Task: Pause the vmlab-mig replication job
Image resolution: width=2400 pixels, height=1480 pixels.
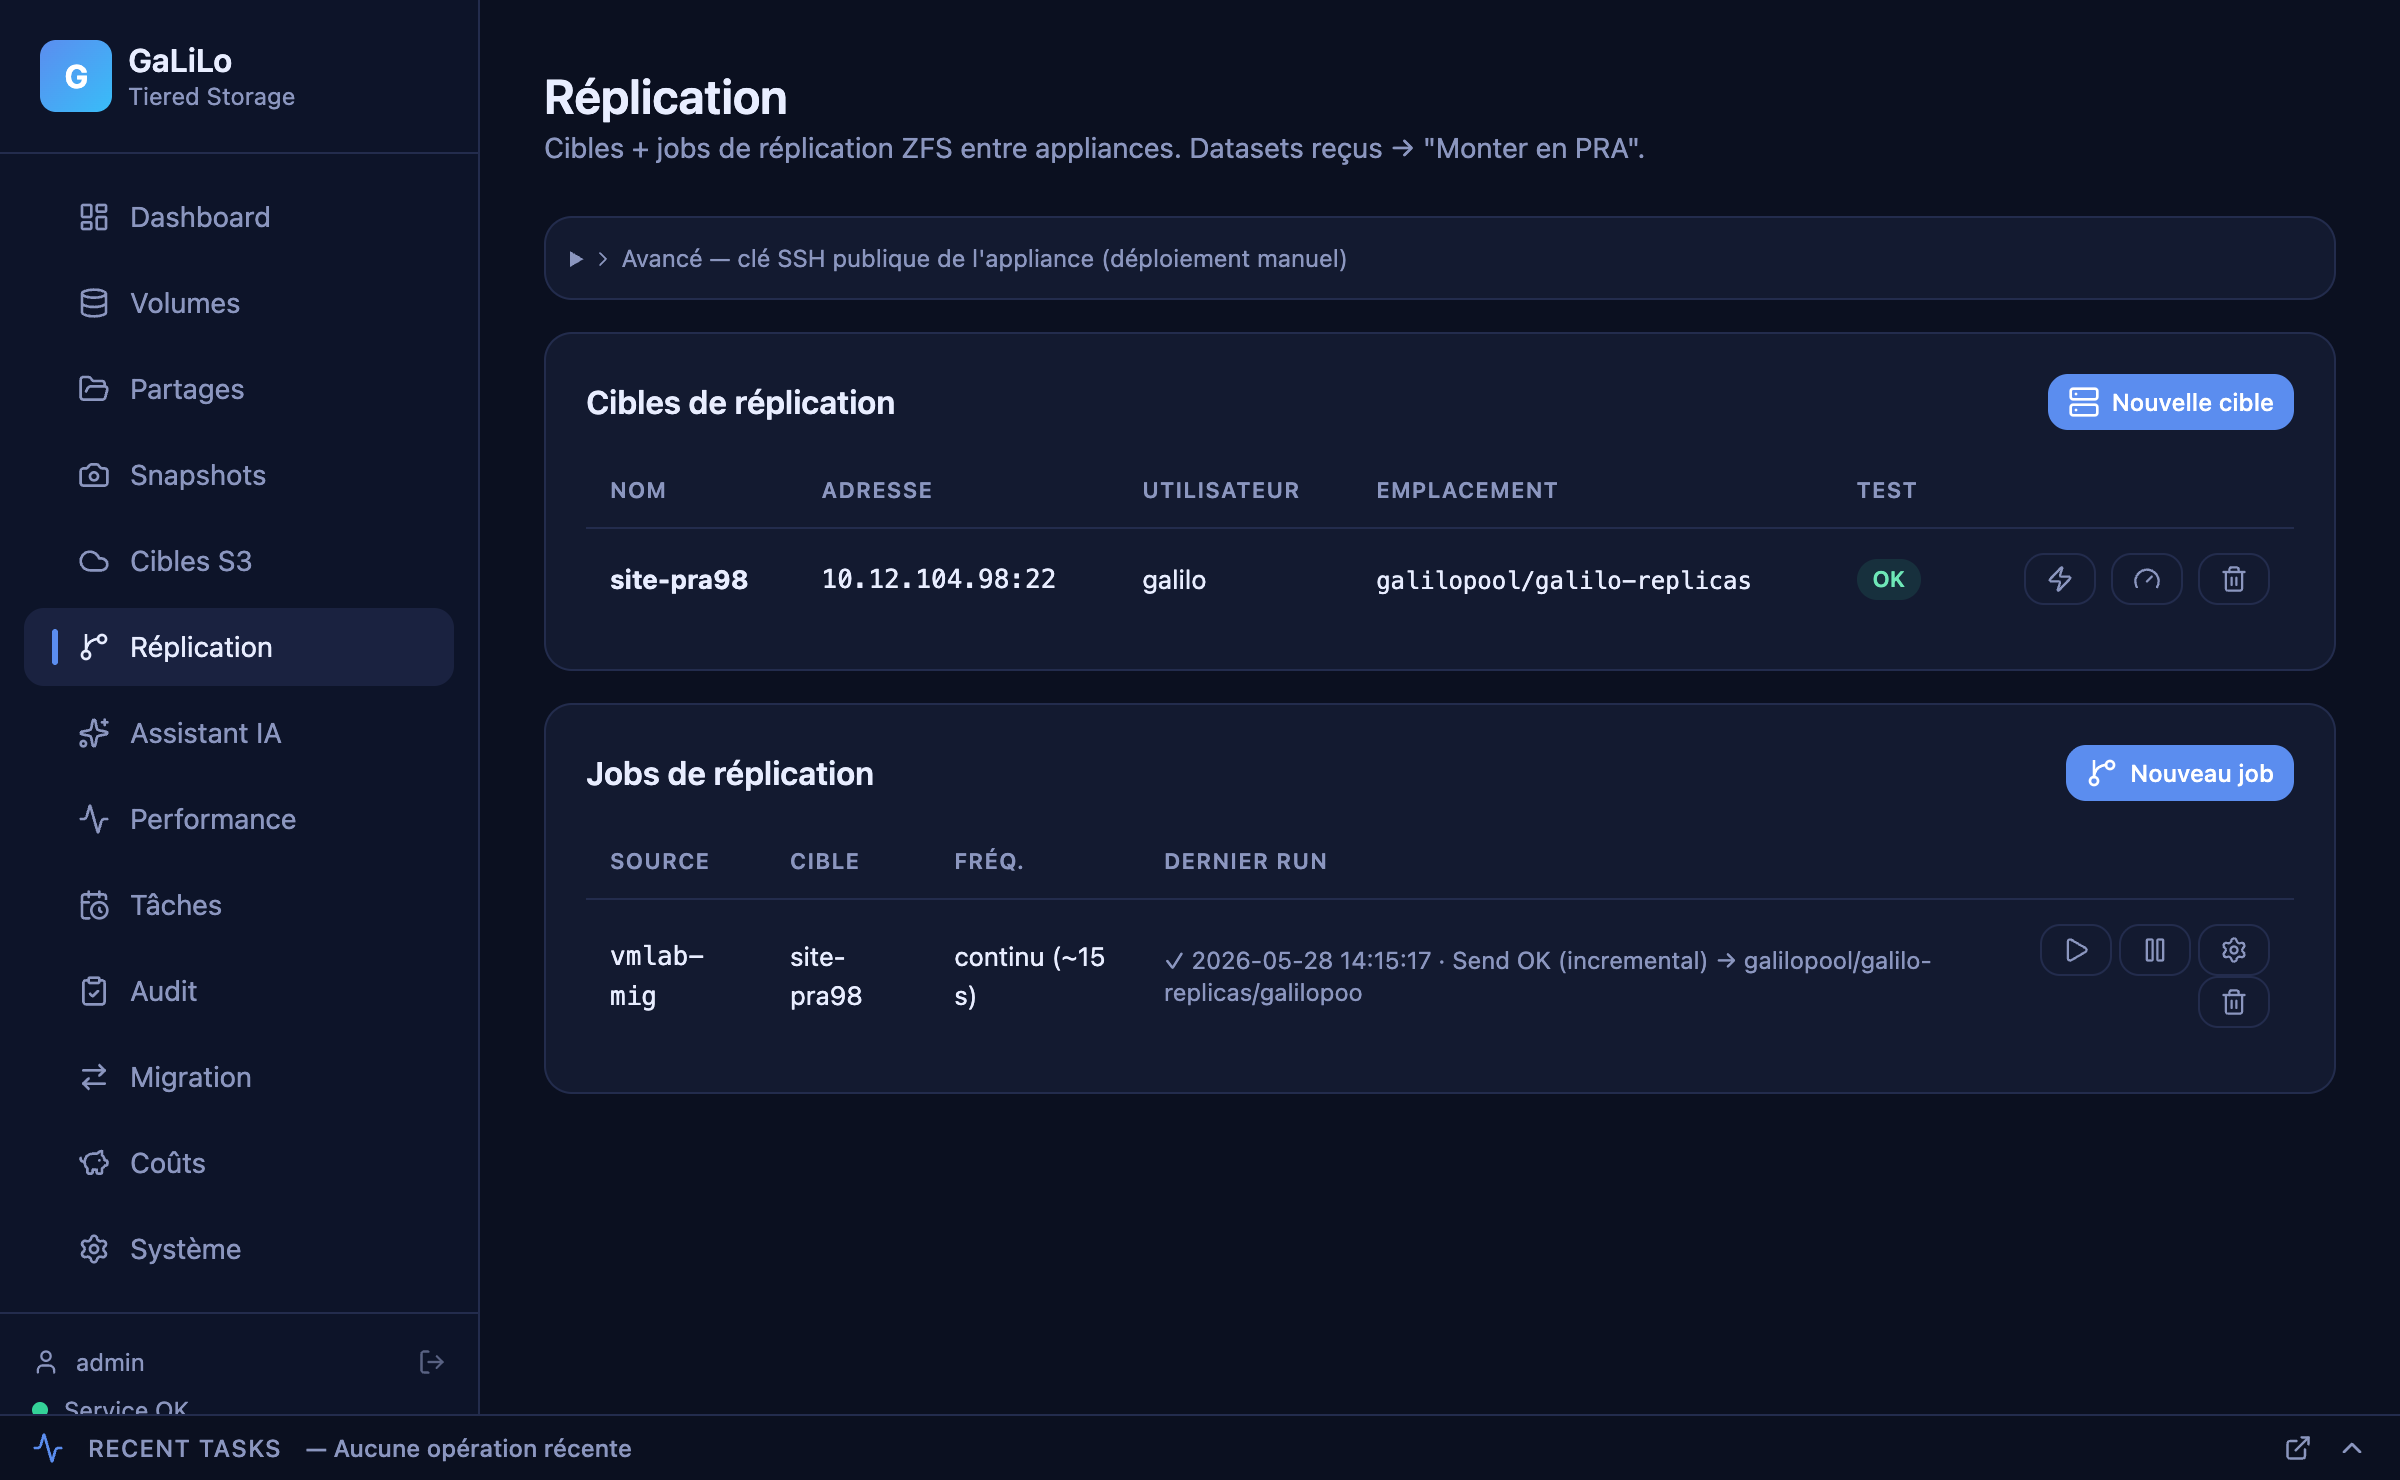Action: (x=2155, y=950)
